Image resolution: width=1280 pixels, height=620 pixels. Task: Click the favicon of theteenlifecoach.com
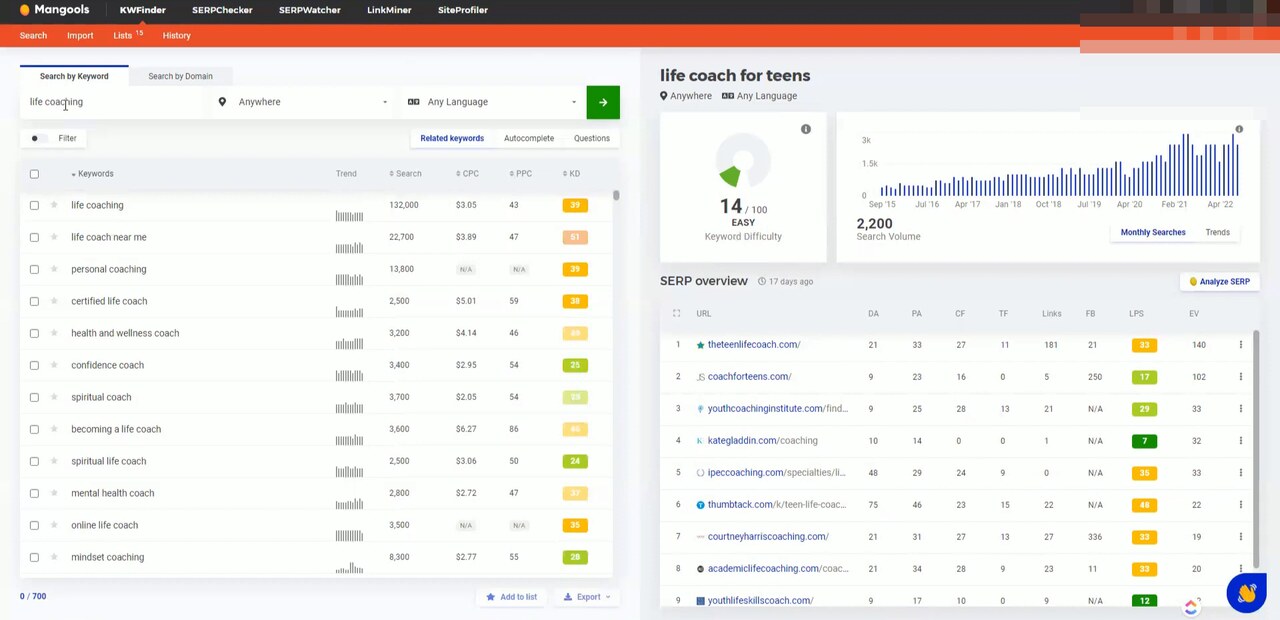click(700, 345)
